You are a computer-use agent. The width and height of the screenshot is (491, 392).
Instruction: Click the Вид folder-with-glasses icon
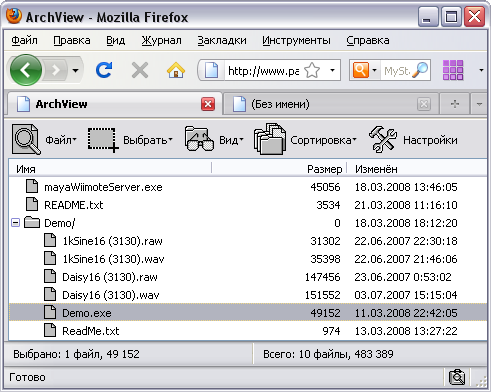(199, 139)
